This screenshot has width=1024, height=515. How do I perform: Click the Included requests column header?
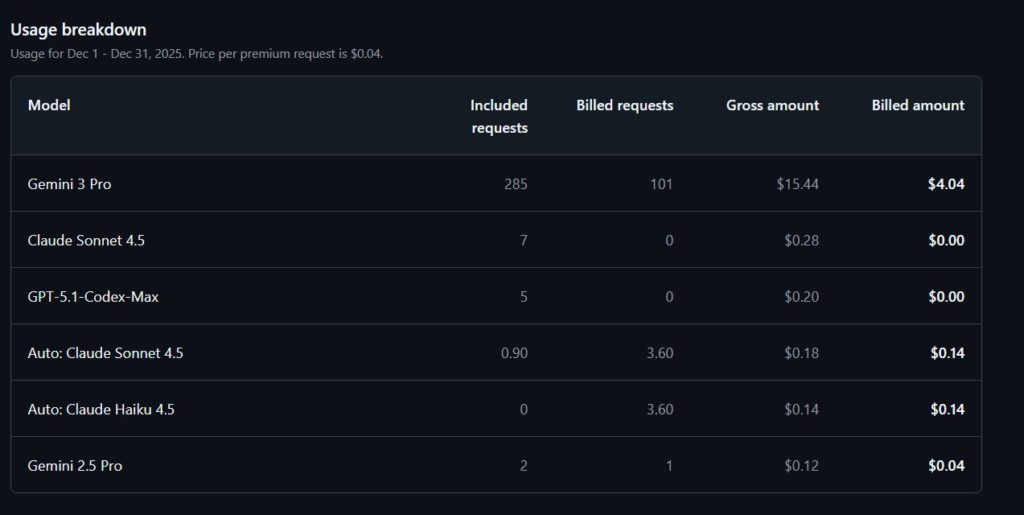coord(499,116)
